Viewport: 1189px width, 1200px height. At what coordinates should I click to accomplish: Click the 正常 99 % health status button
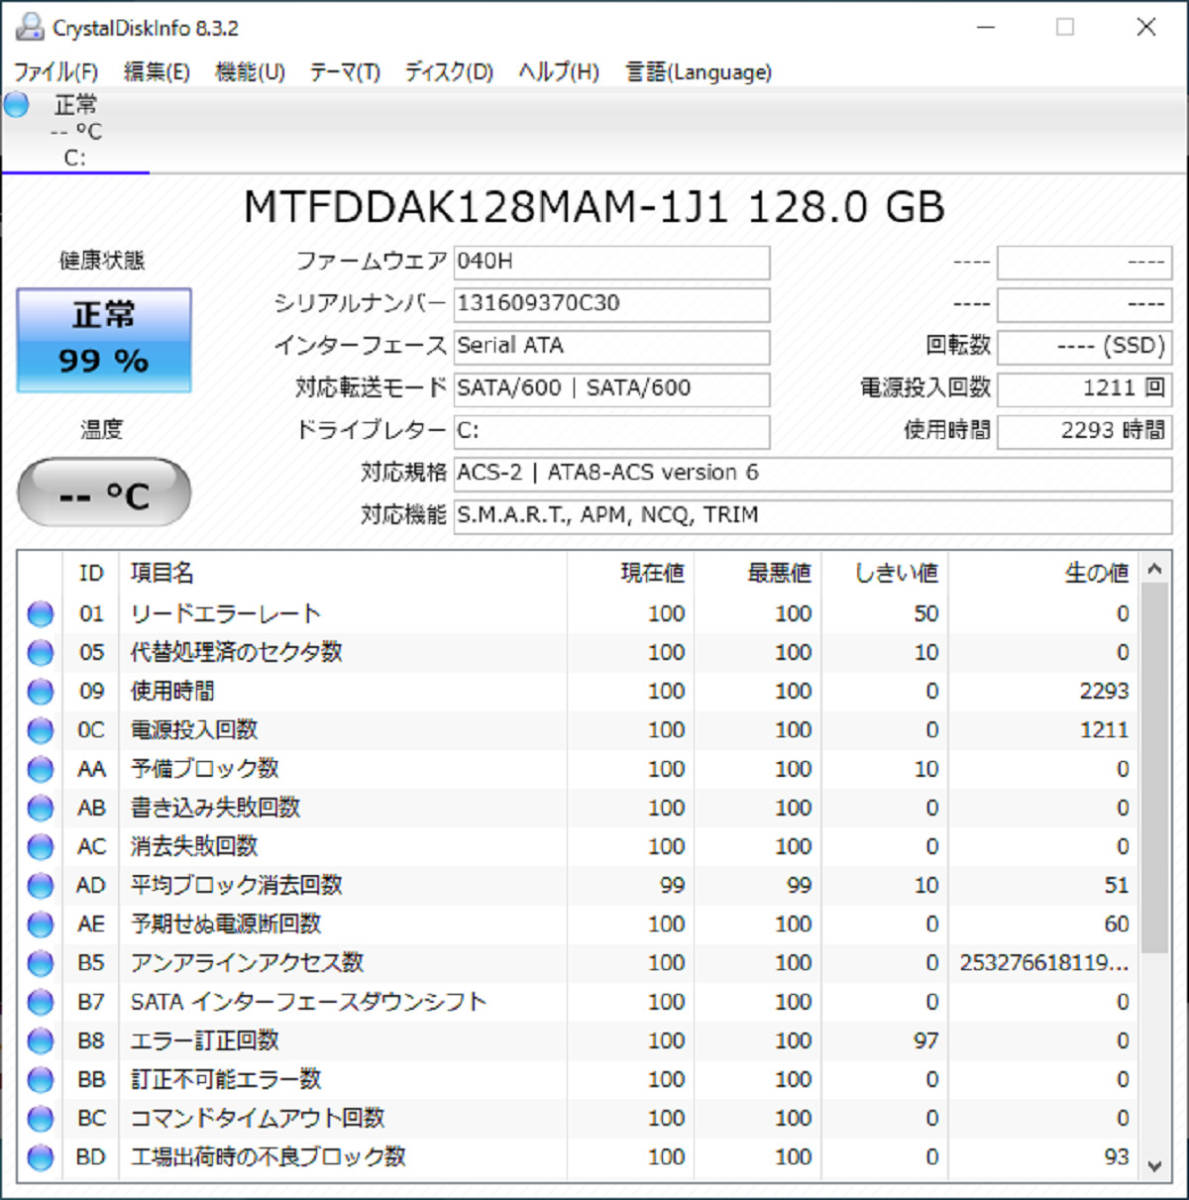coord(104,340)
